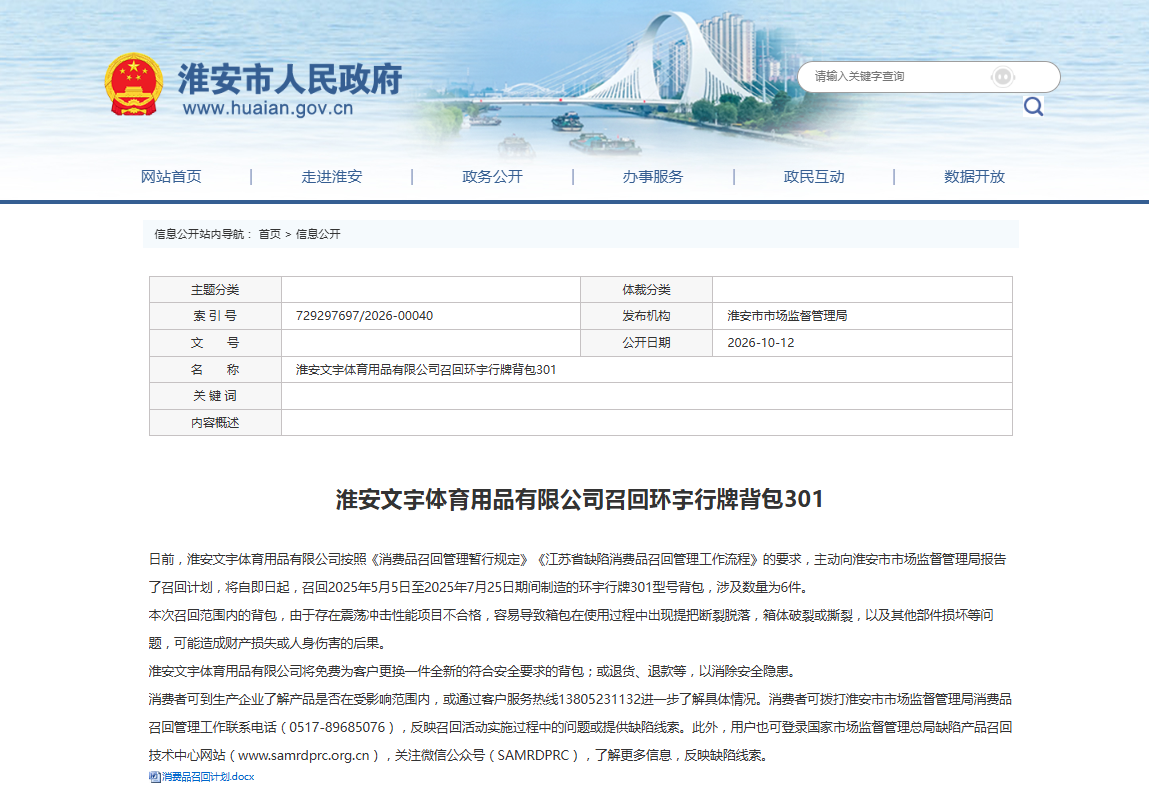This screenshot has width=1149, height=795.
Task: Click the voice input icon in search box
Action: point(1002,76)
